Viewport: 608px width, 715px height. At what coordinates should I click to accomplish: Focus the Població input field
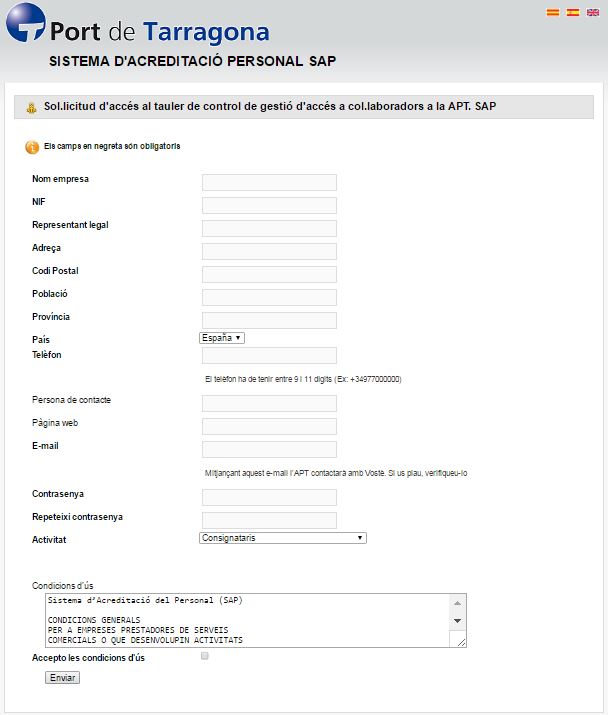269,297
